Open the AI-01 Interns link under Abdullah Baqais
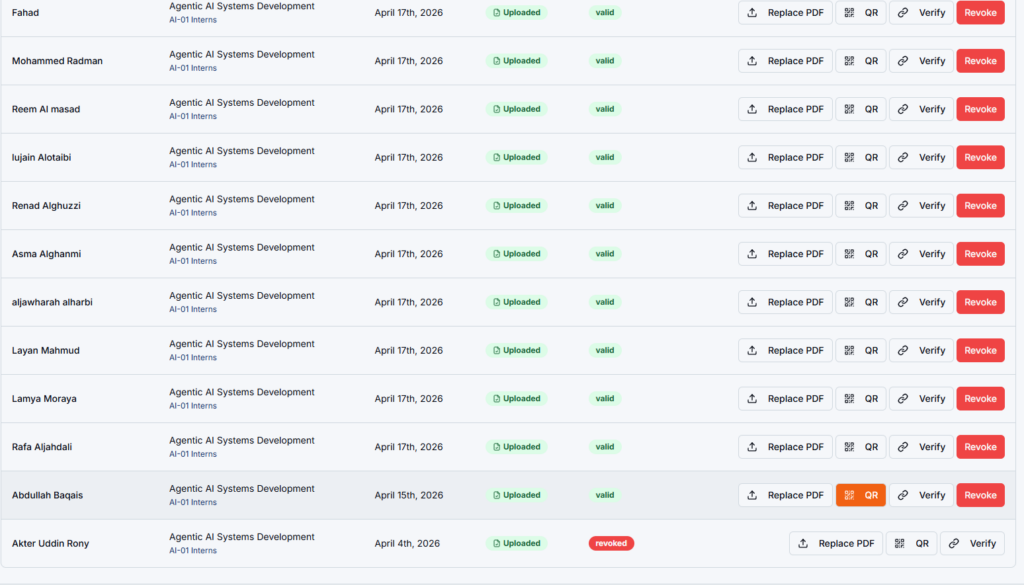This screenshot has width=1024, height=585. point(193,502)
